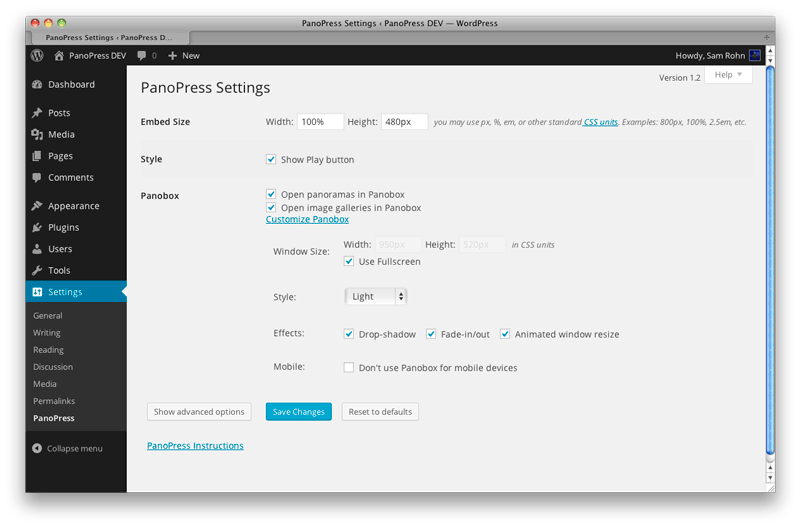Screen dimensions: 800x527
Task: Click the Dashboard gauge icon
Action: (x=37, y=85)
